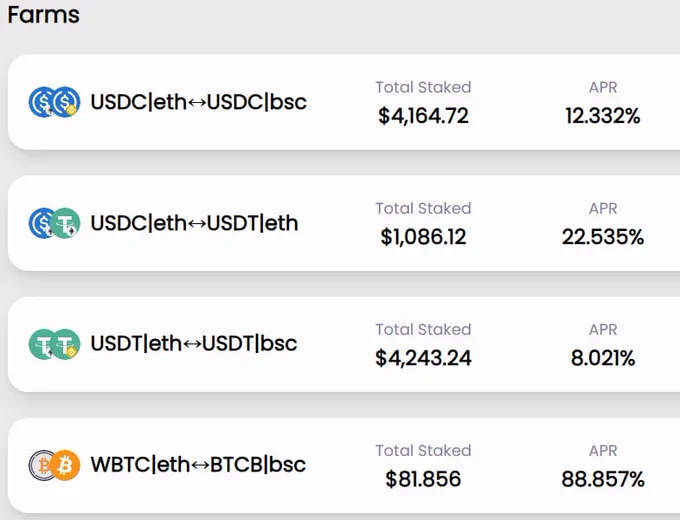680x520 pixels.
Task: Click the WBTC token icon
Action: tap(41, 465)
